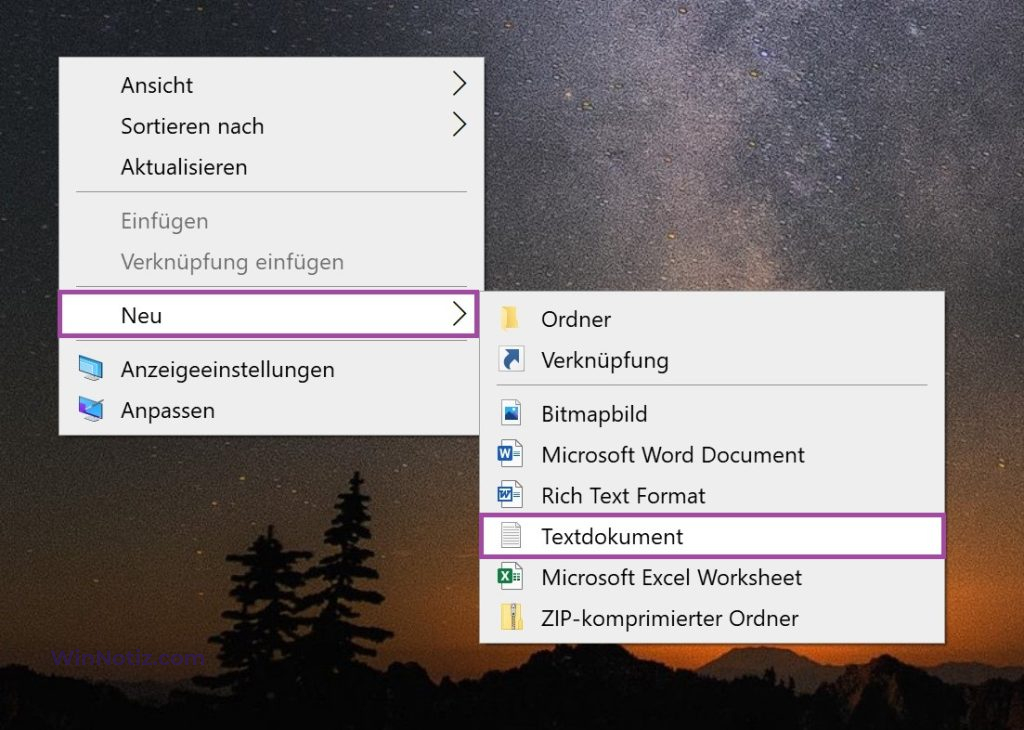The width and height of the screenshot is (1024, 730).
Task: Select the Textdokument notepad icon
Action: (511, 536)
